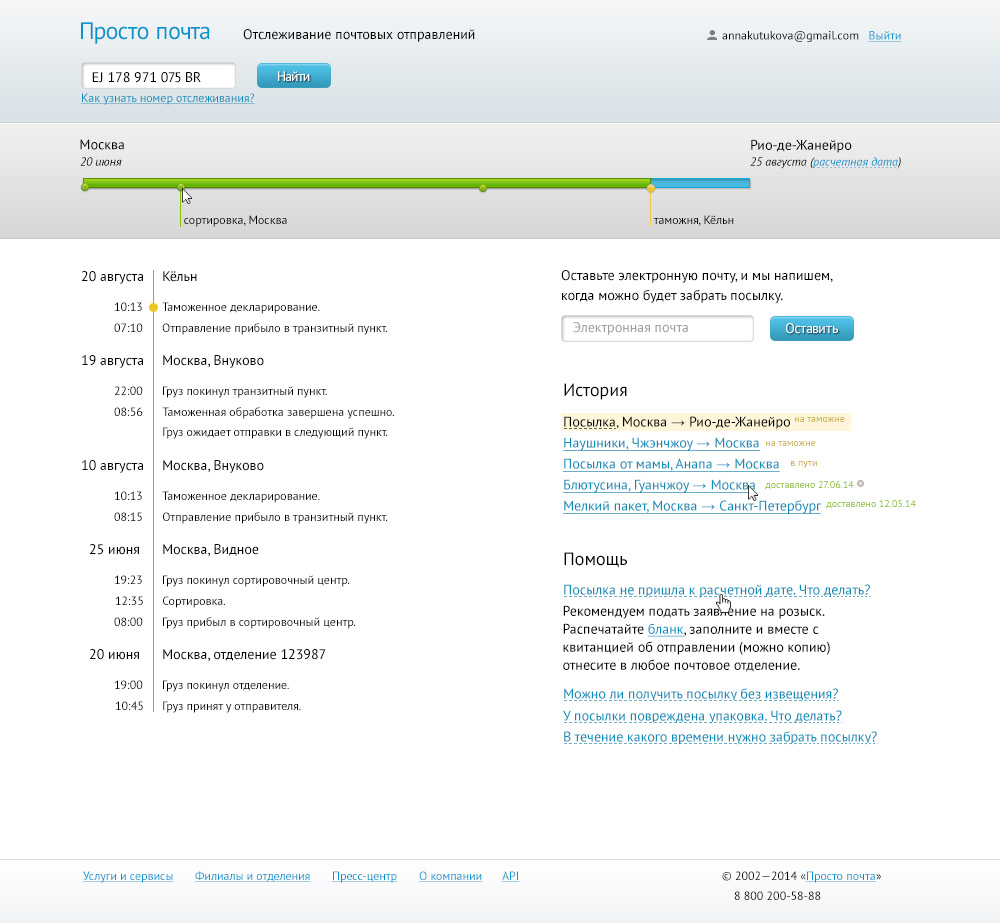Open 'Филиалы и отделения' in the footer
This screenshot has width=1000, height=923.
[x=252, y=876]
